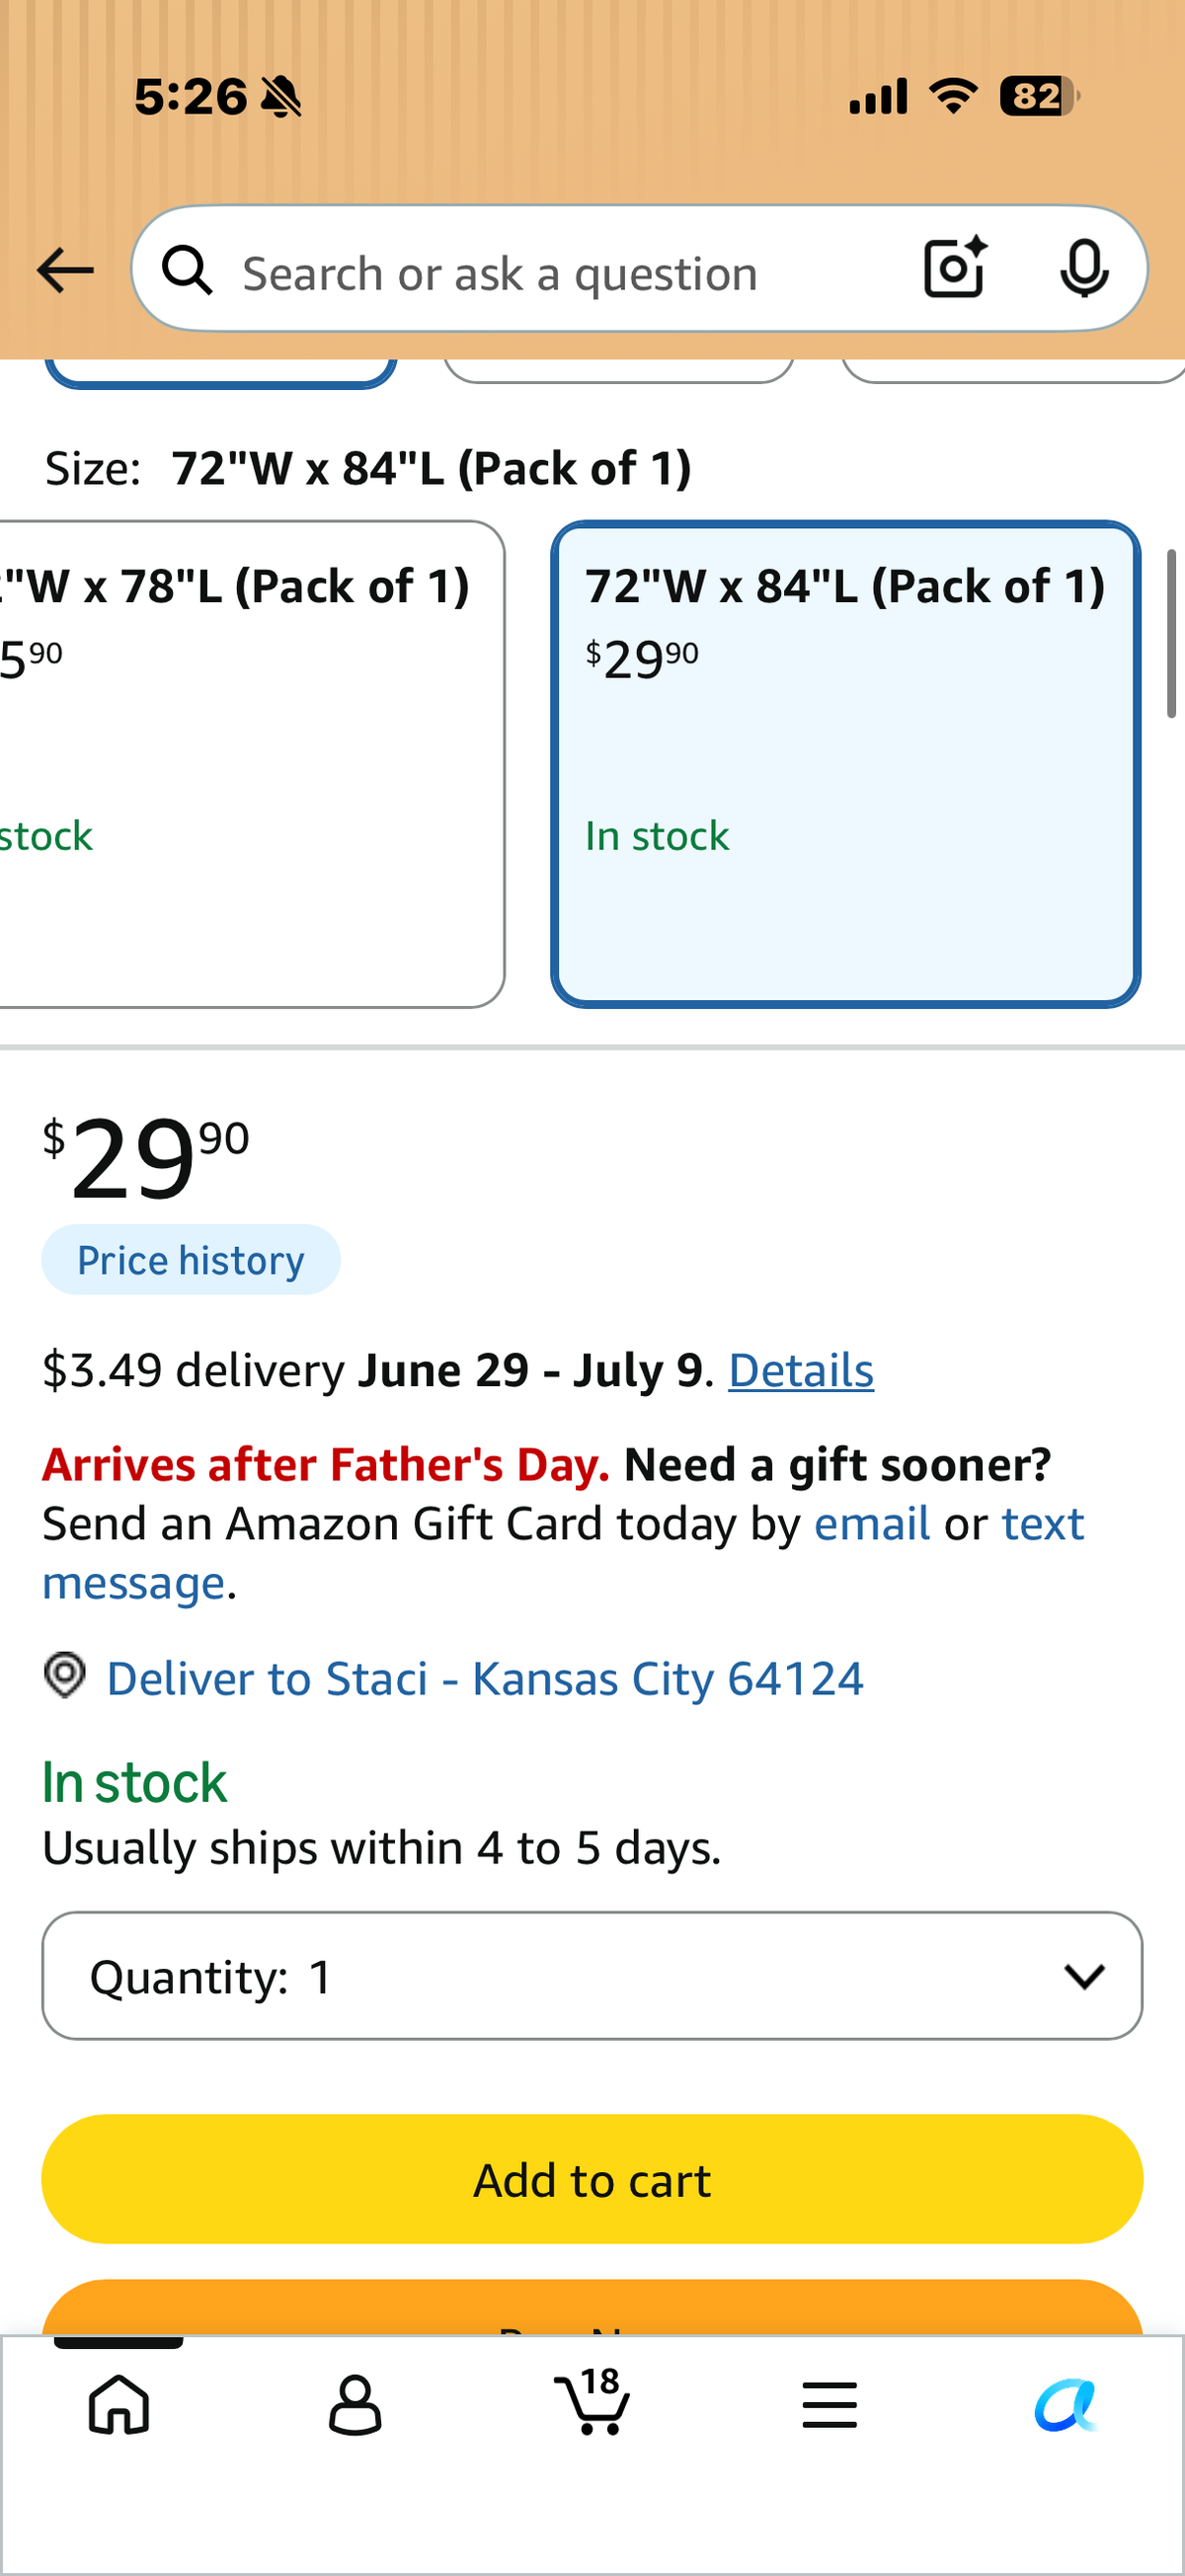Tap the microphone voice search icon
Image resolution: width=1185 pixels, height=2576 pixels.
[x=1084, y=268]
